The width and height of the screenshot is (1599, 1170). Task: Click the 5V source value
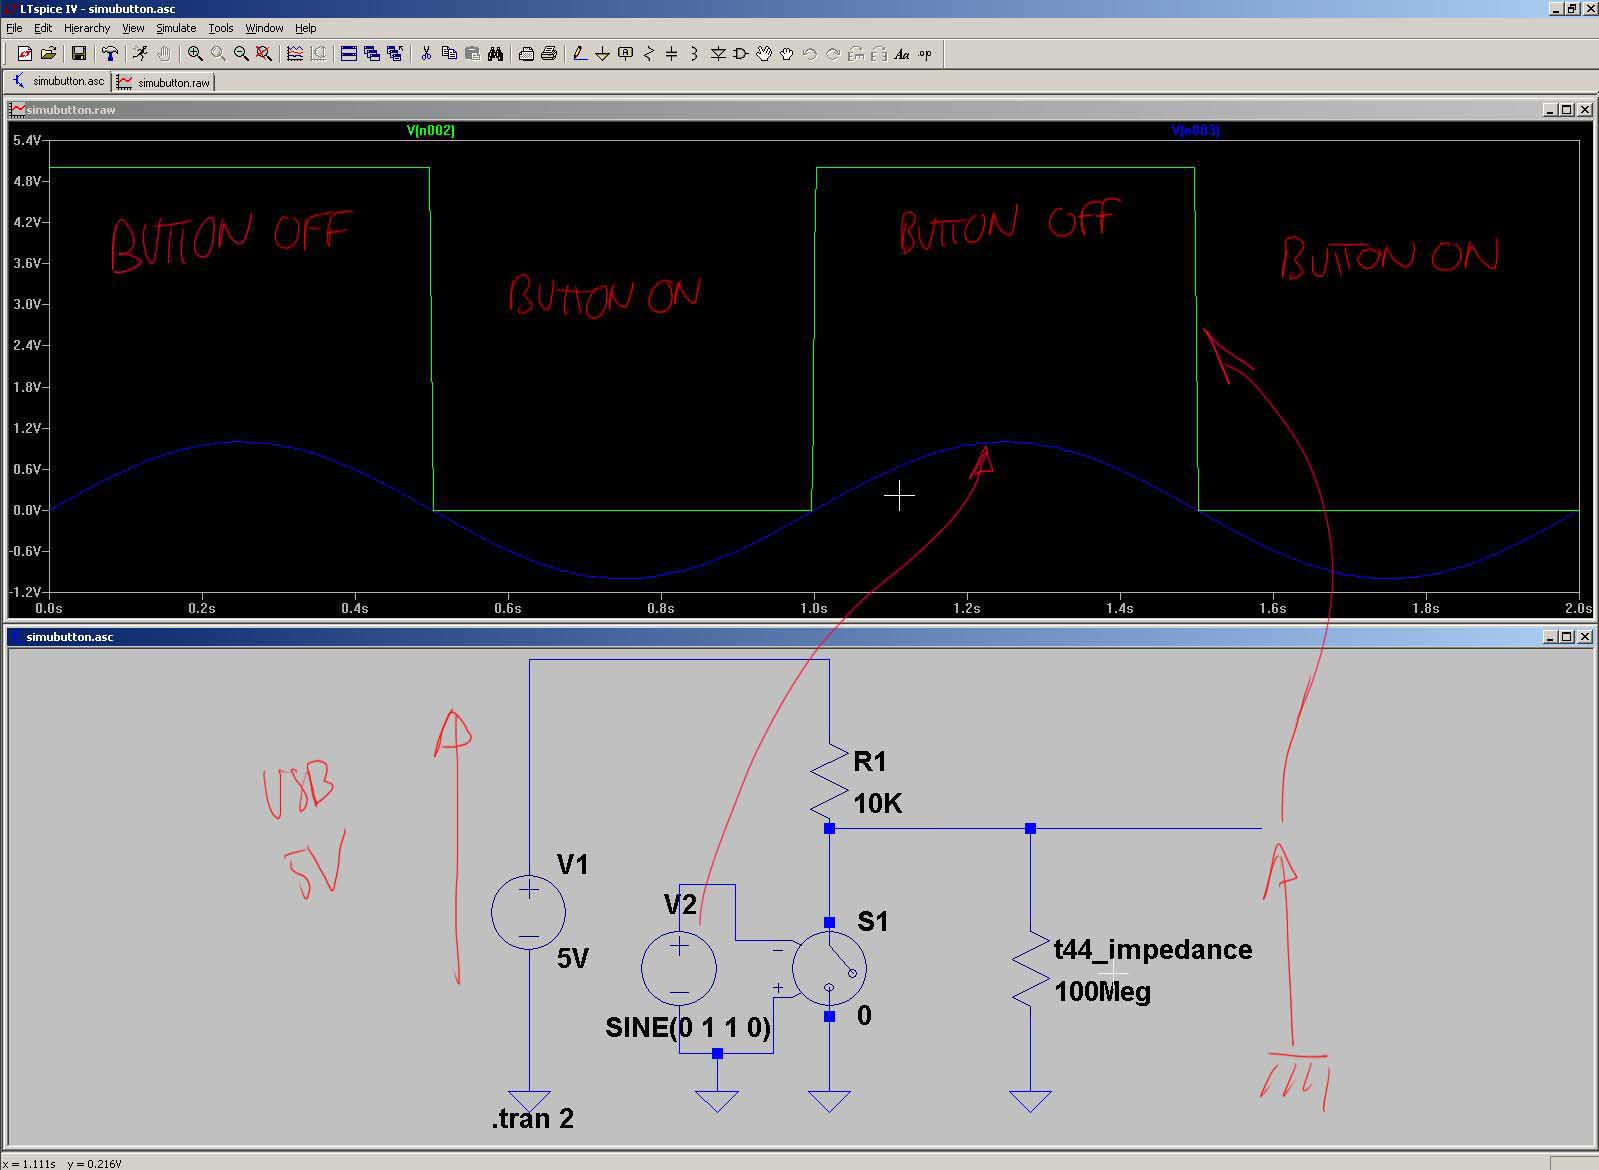pos(573,958)
